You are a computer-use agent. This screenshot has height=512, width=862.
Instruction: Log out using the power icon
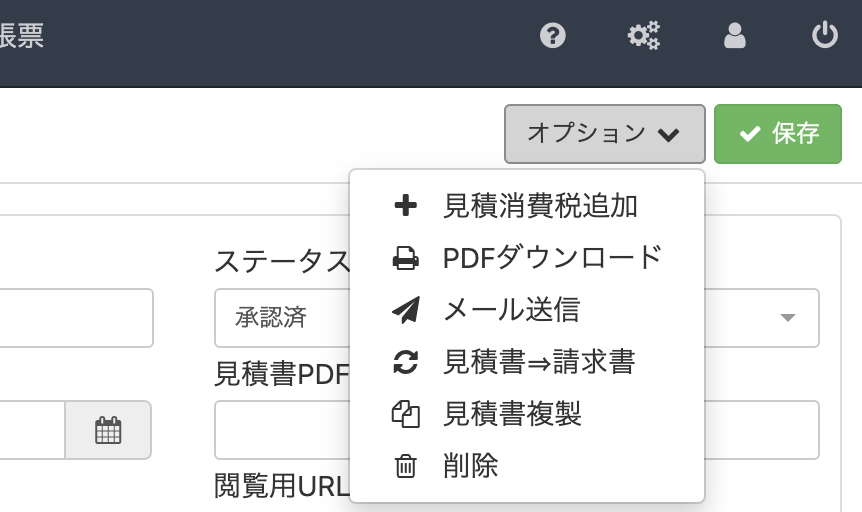pyautogui.click(x=824, y=37)
